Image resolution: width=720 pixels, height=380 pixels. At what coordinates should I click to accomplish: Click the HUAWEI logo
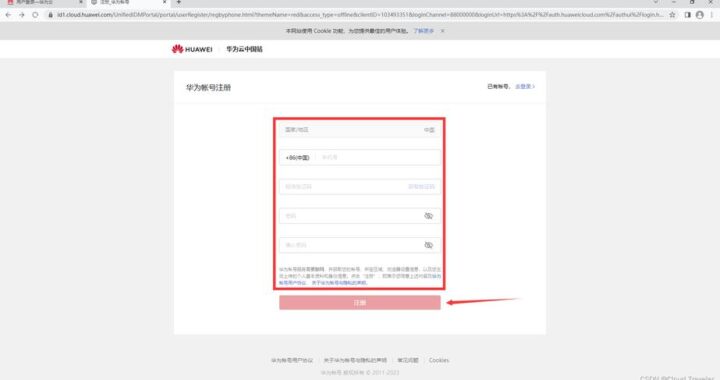pos(192,49)
